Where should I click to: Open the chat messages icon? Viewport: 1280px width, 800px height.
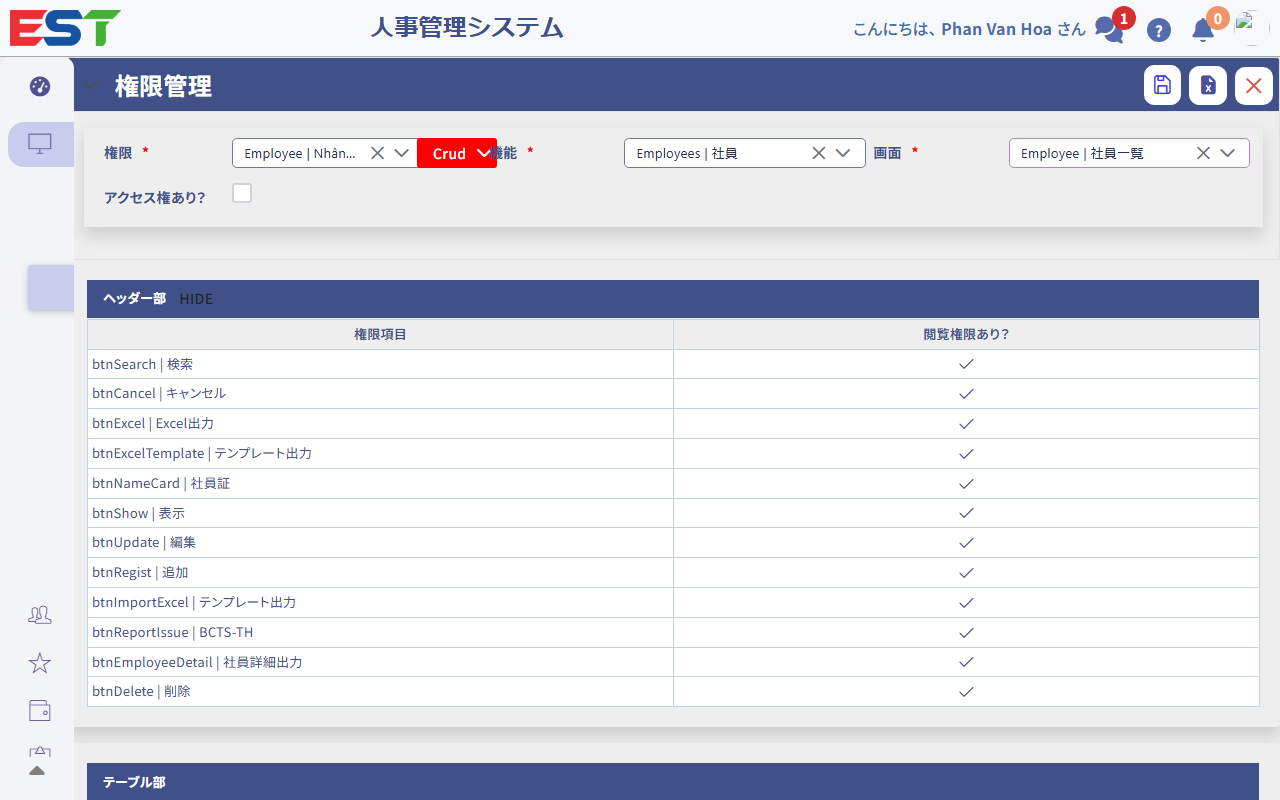coord(1109,29)
